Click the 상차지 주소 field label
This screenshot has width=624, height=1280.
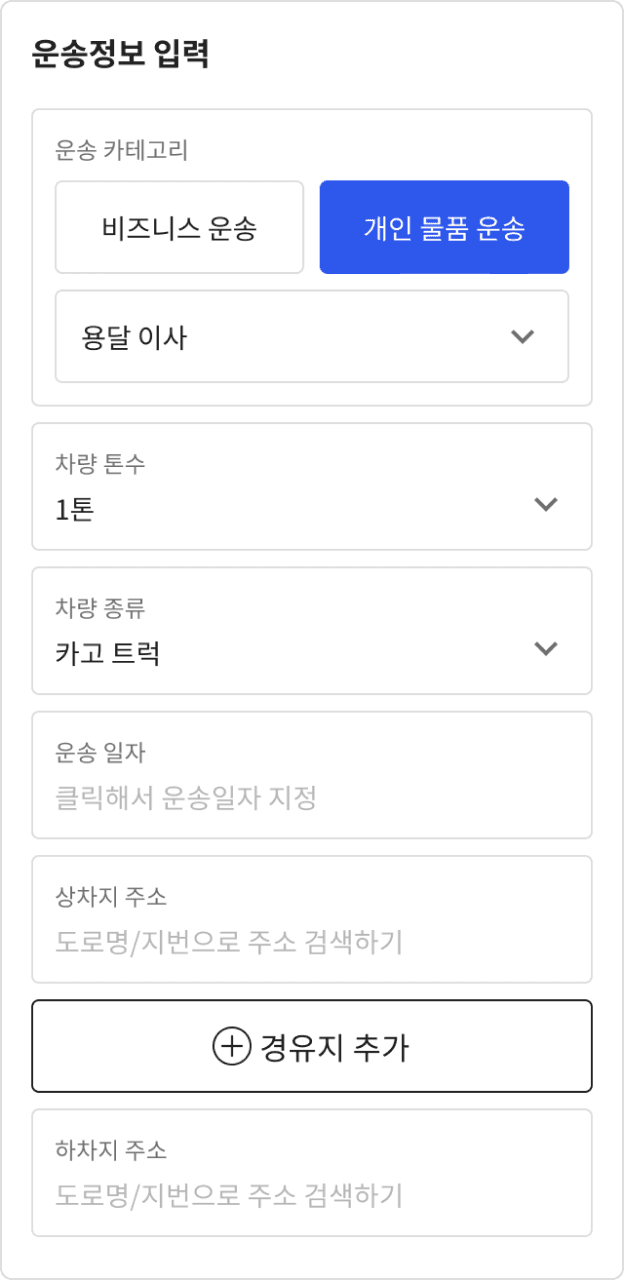click(x=111, y=896)
